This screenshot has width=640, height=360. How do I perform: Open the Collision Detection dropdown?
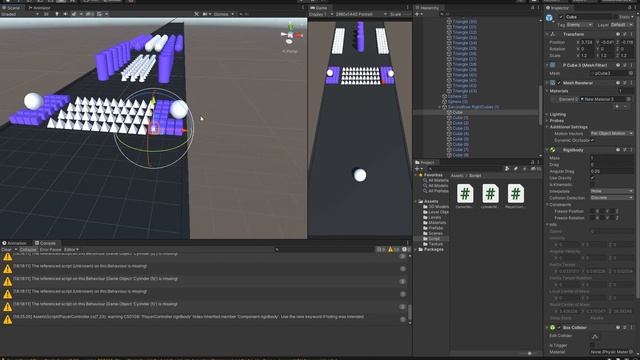(612, 198)
